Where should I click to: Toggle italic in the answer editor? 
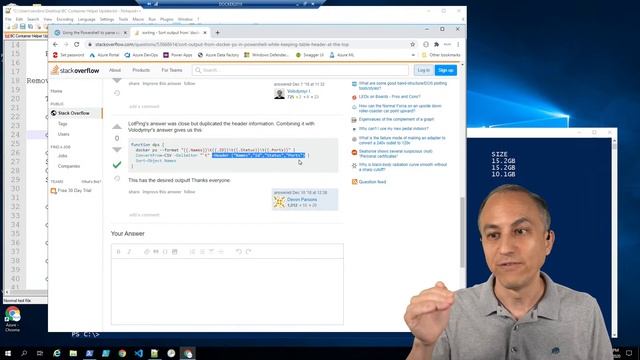[x=129, y=252]
